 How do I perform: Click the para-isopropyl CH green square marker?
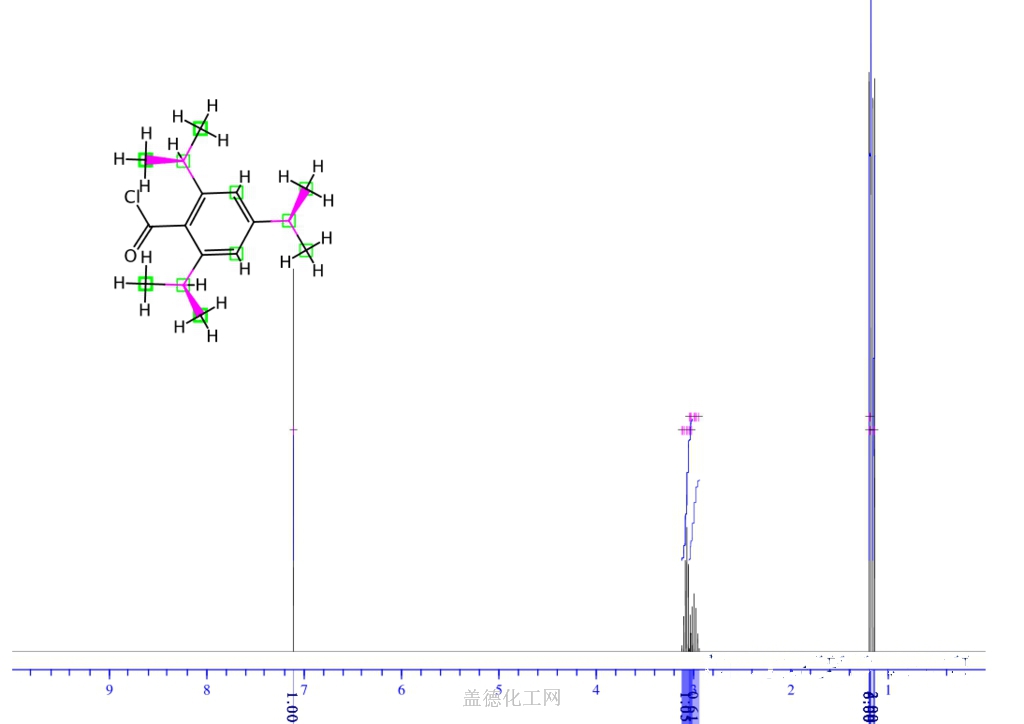[x=289, y=221]
